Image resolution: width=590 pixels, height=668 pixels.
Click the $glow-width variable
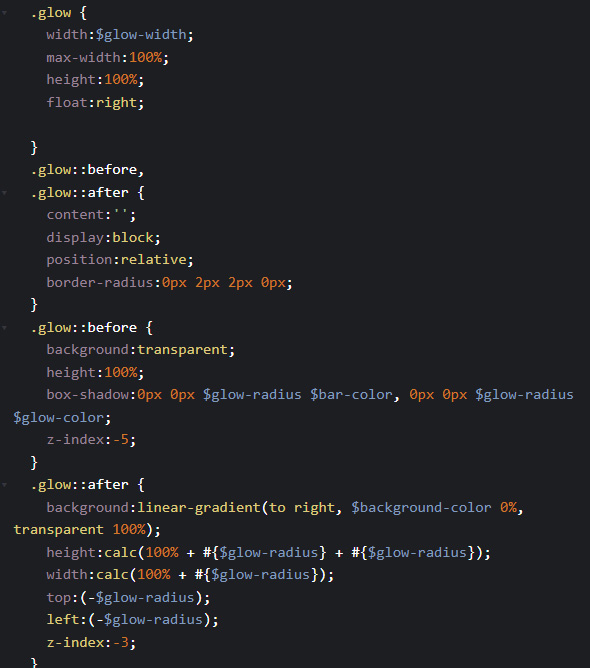click(x=141, y=35)
